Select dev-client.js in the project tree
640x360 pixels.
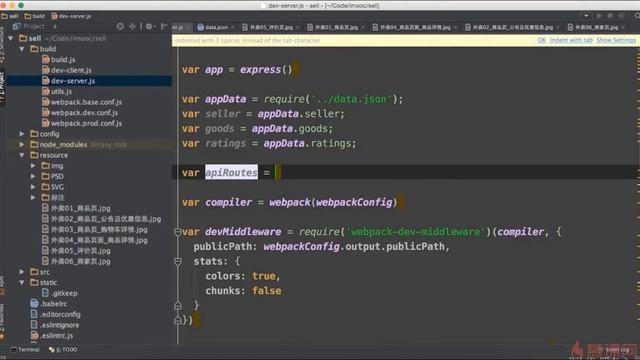pyautogui.click(x=71, y=70)
